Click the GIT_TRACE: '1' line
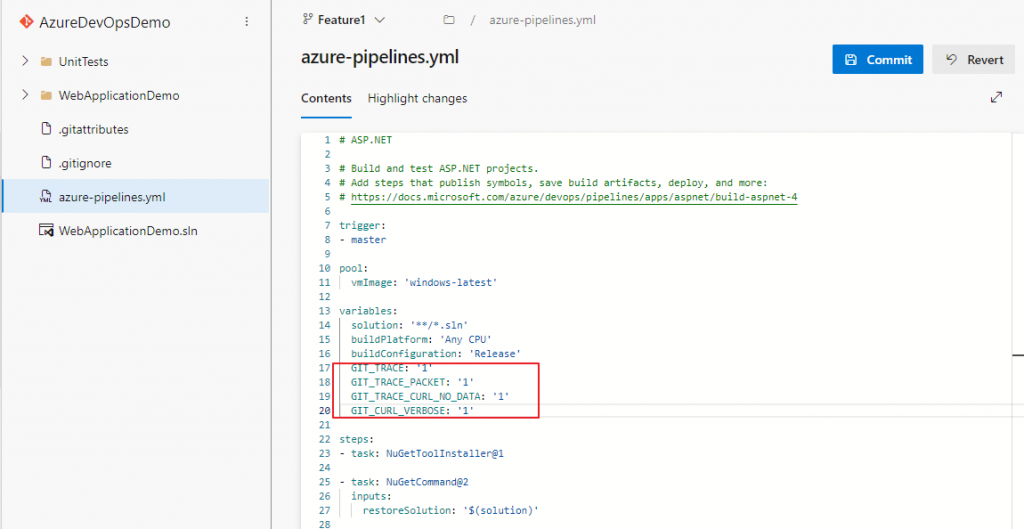Image resolution: width=1024 pixels, height=529 pixels. (x=392, y=368)
